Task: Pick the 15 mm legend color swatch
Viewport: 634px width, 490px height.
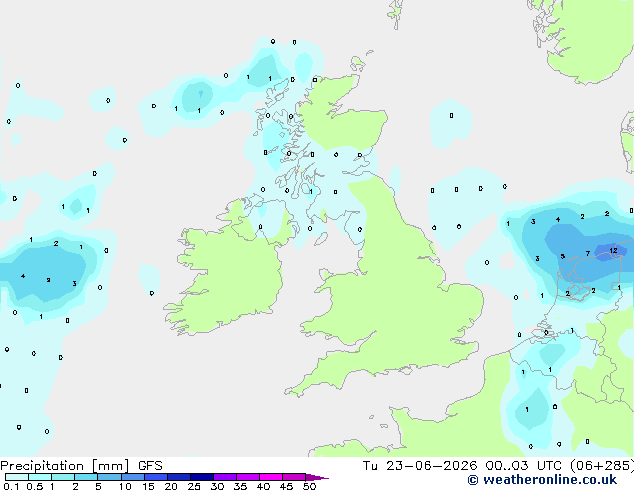Action: pyautogui.click(x=155, y=477)
